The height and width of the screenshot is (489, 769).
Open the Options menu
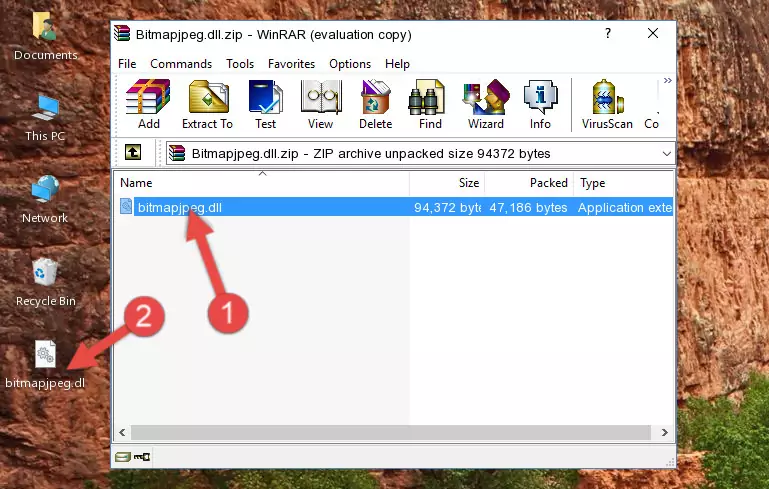[x=350, y=64]
